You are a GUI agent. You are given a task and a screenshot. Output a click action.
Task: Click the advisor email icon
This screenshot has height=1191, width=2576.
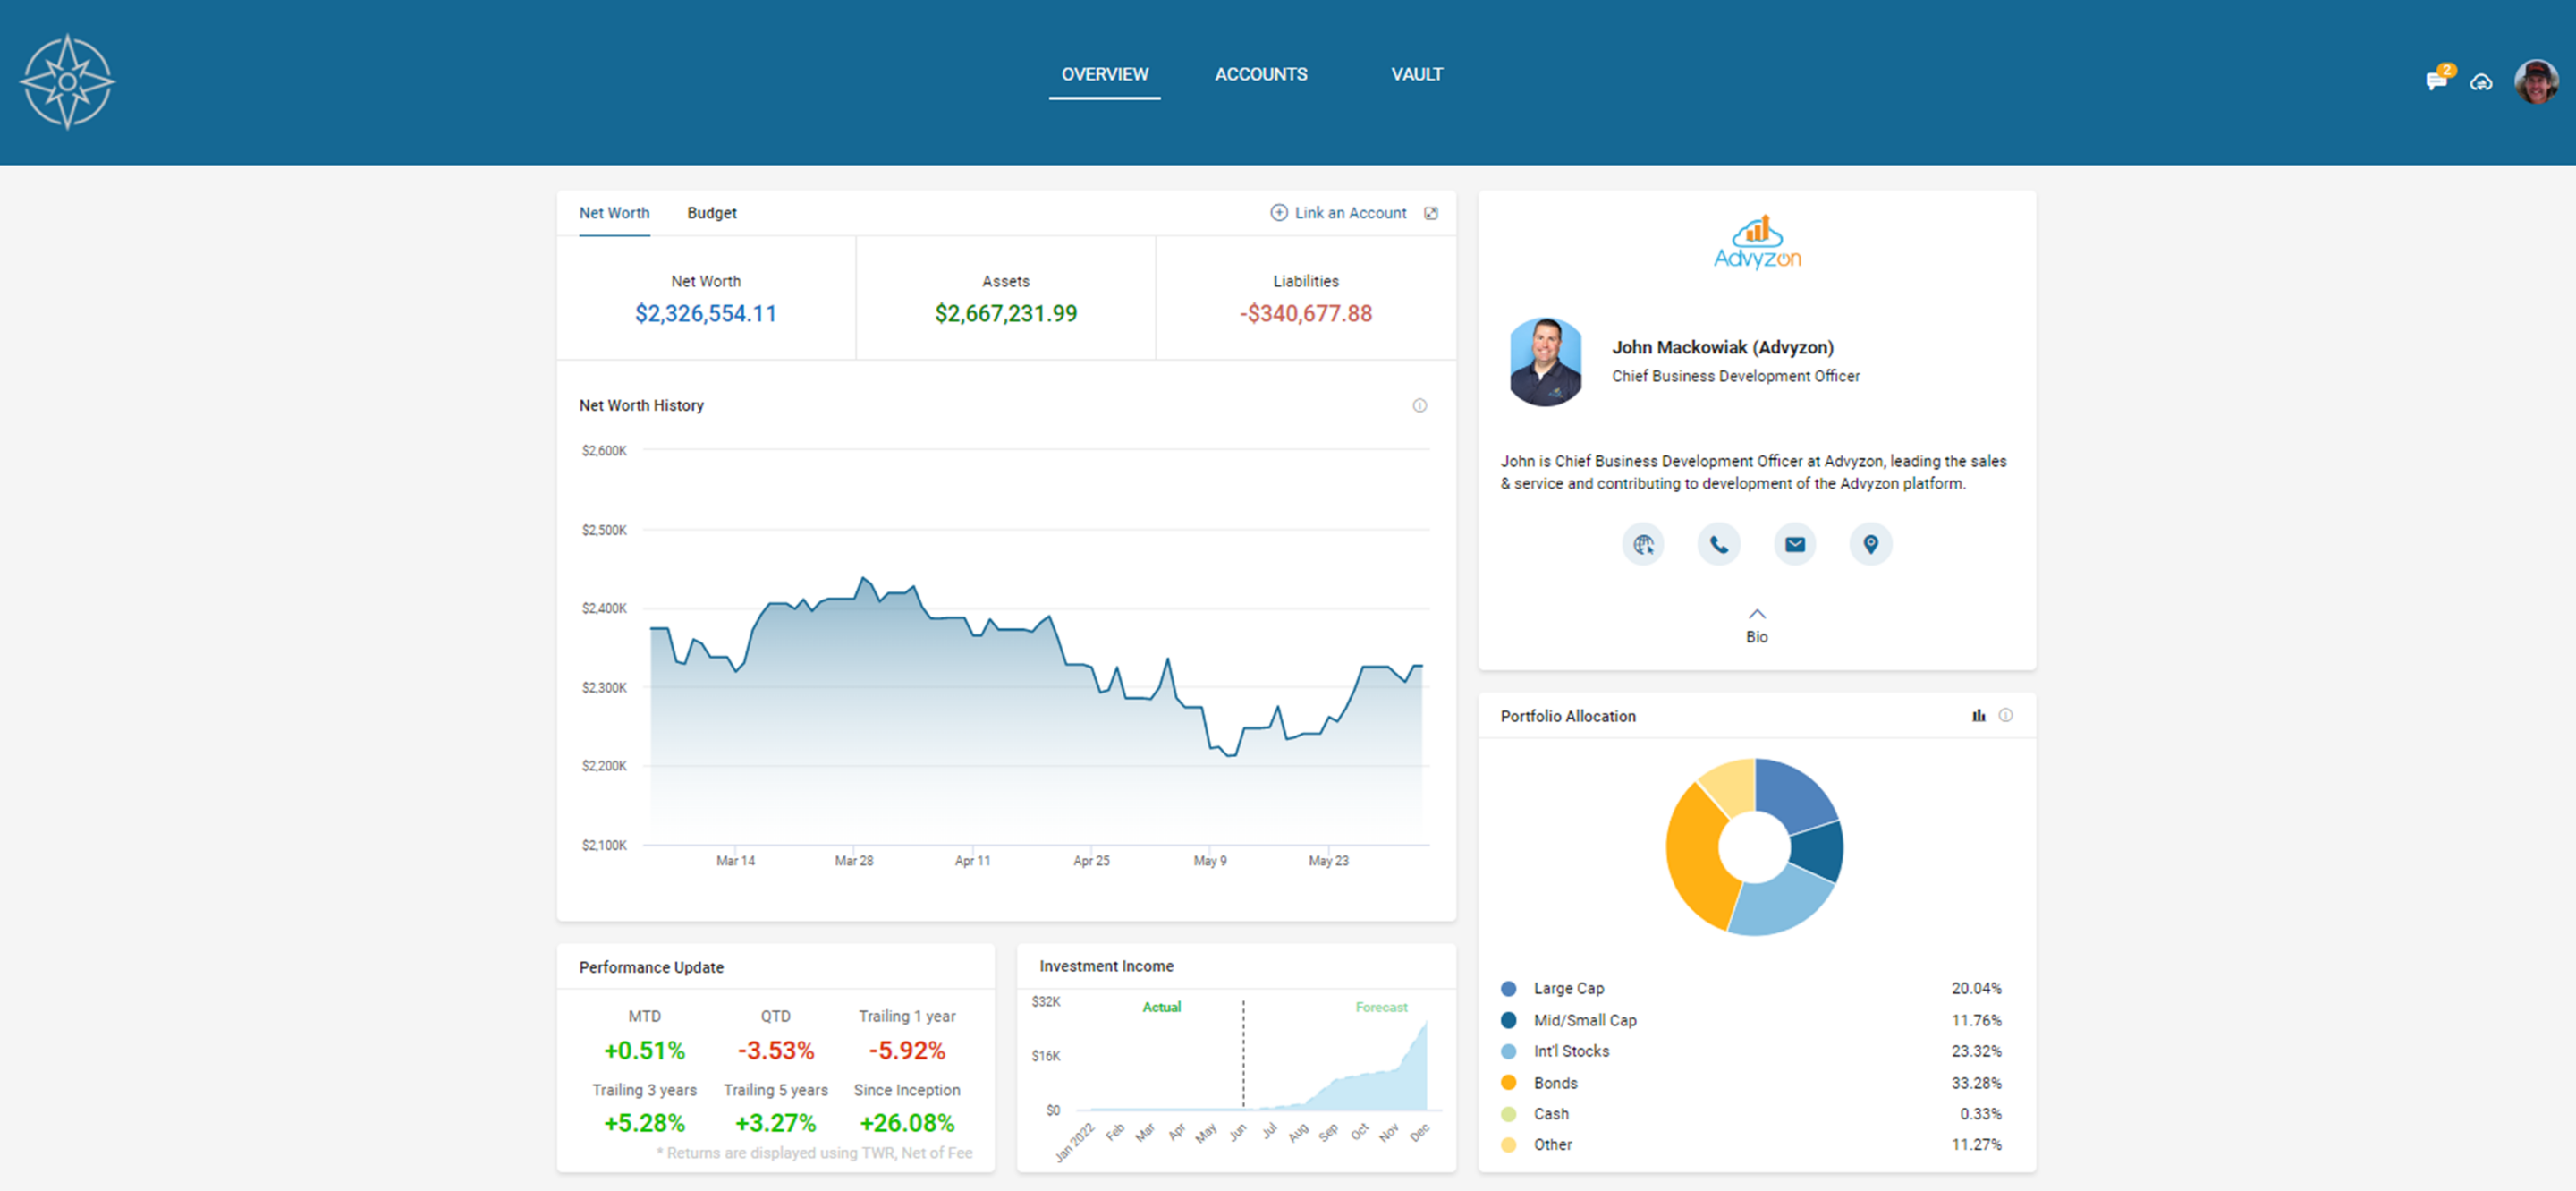[x=1794, y=544]
